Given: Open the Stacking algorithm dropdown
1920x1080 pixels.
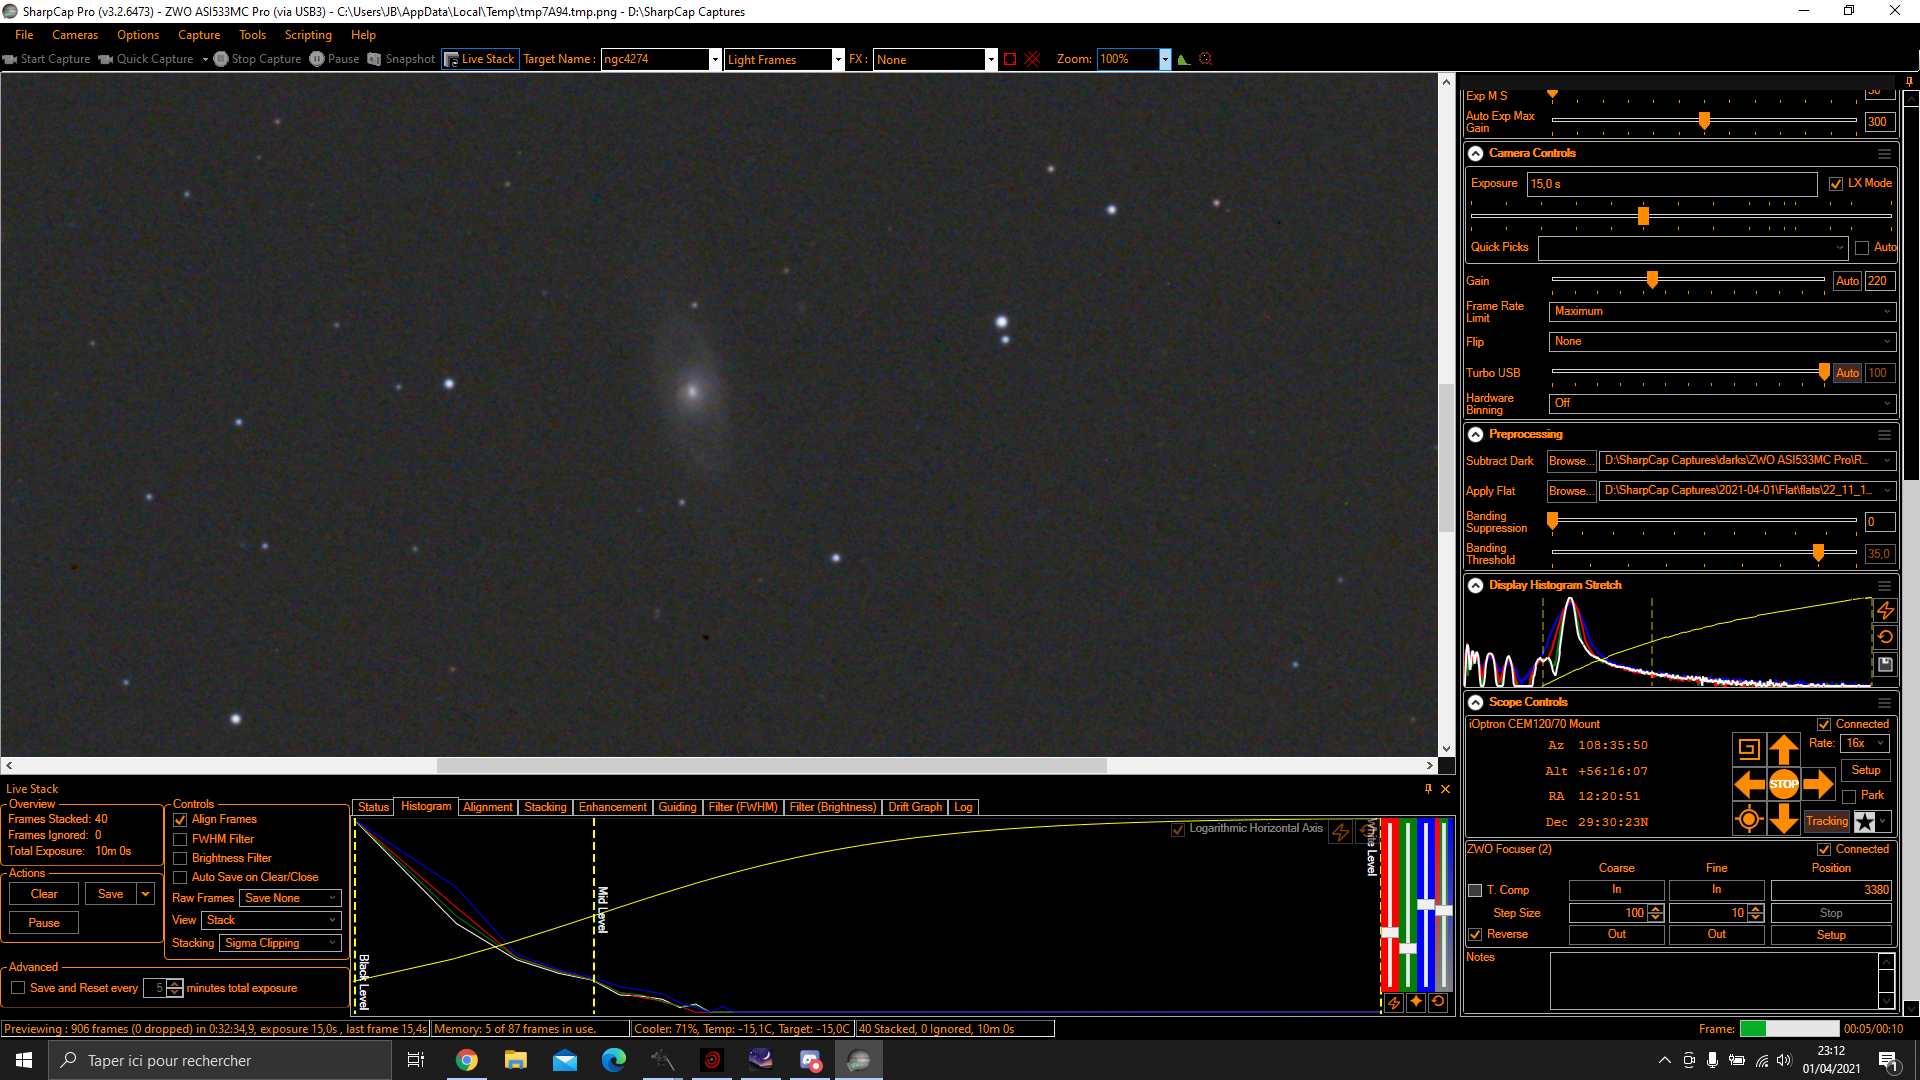Looking at the screenshot, I should (280, 943).
